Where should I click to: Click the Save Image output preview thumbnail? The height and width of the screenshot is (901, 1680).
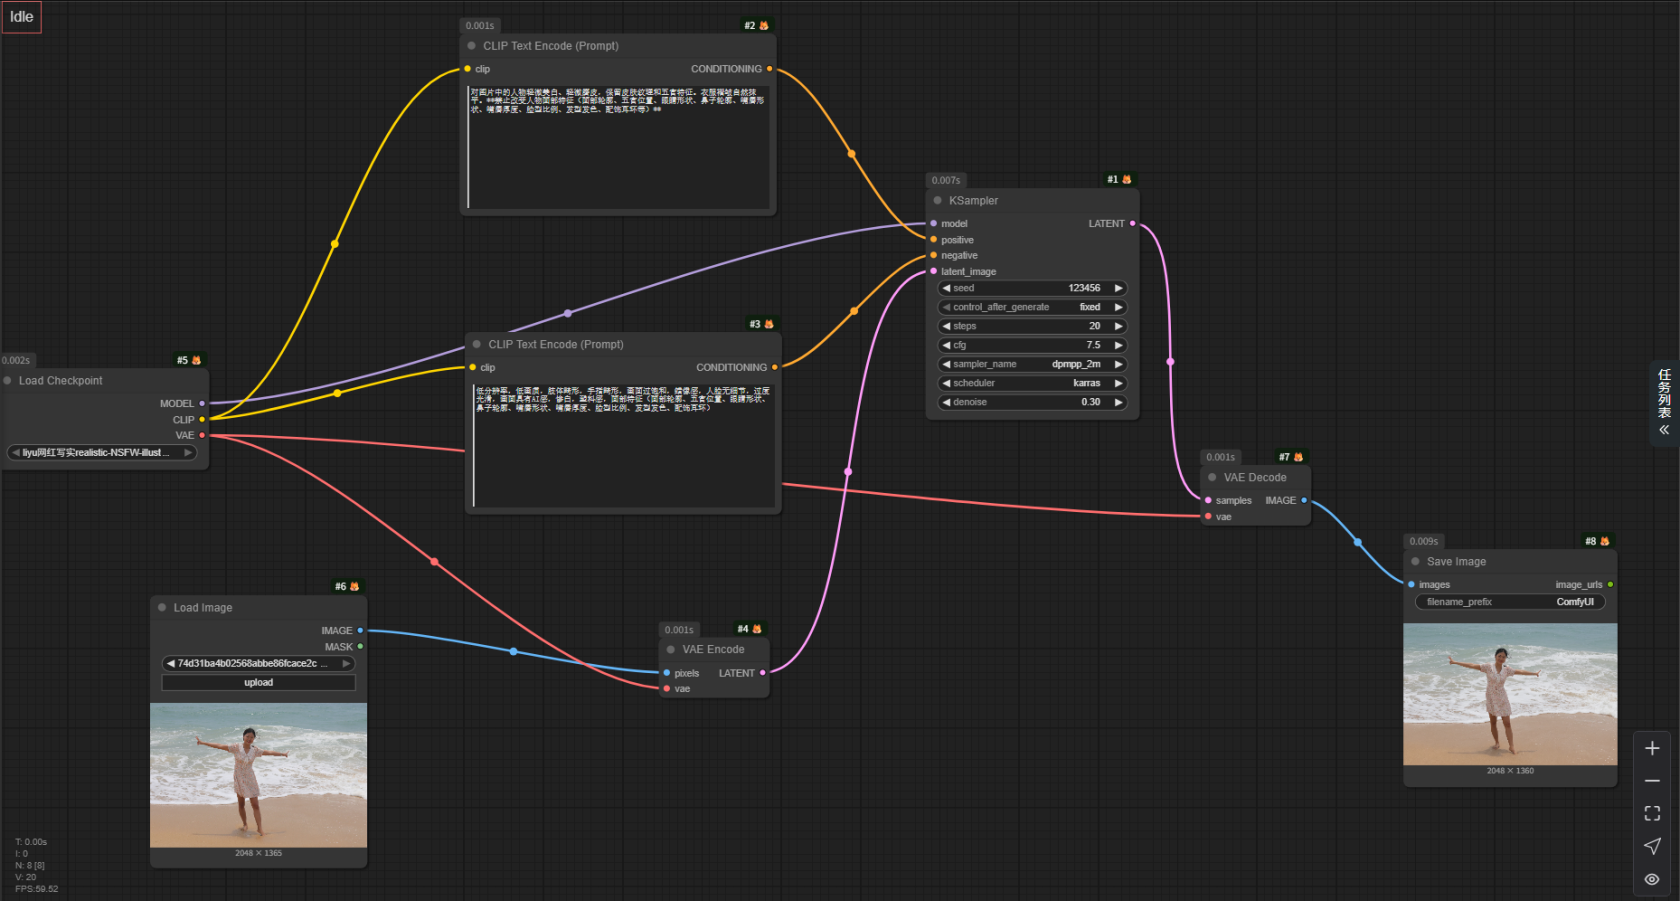(1510, 694)
